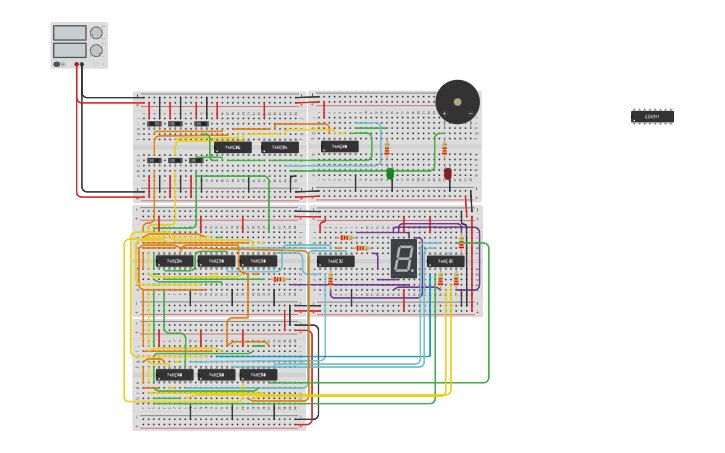Select the leftmost IC on the top-left breadboard
Image resolution: width=725 pixels, height=453 pixels.
pyautogui.click(x=233, y=147)
